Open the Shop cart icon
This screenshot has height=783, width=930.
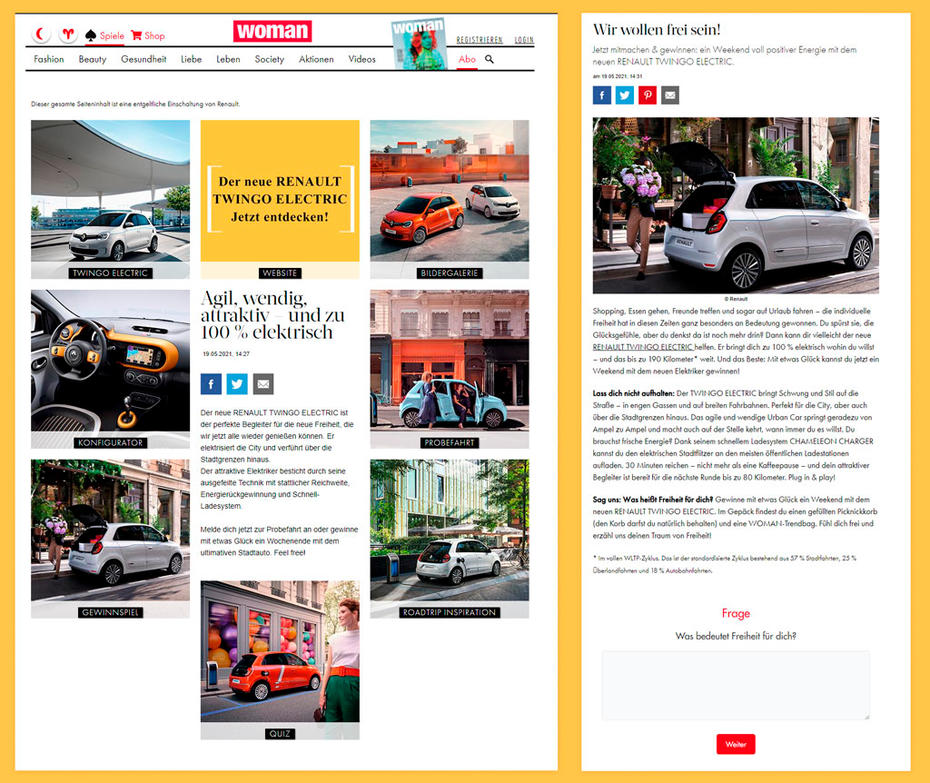point(136,36)
